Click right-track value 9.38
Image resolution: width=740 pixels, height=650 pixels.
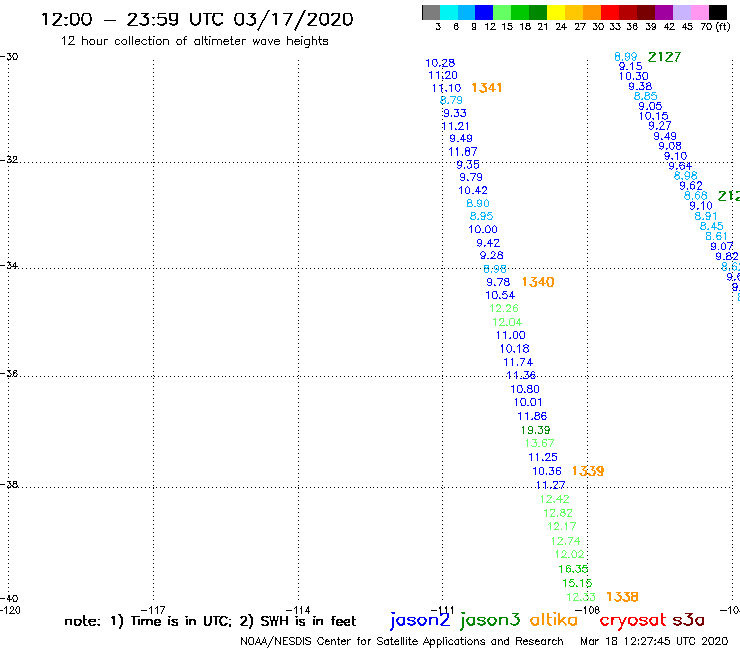[x=640, y=86]
